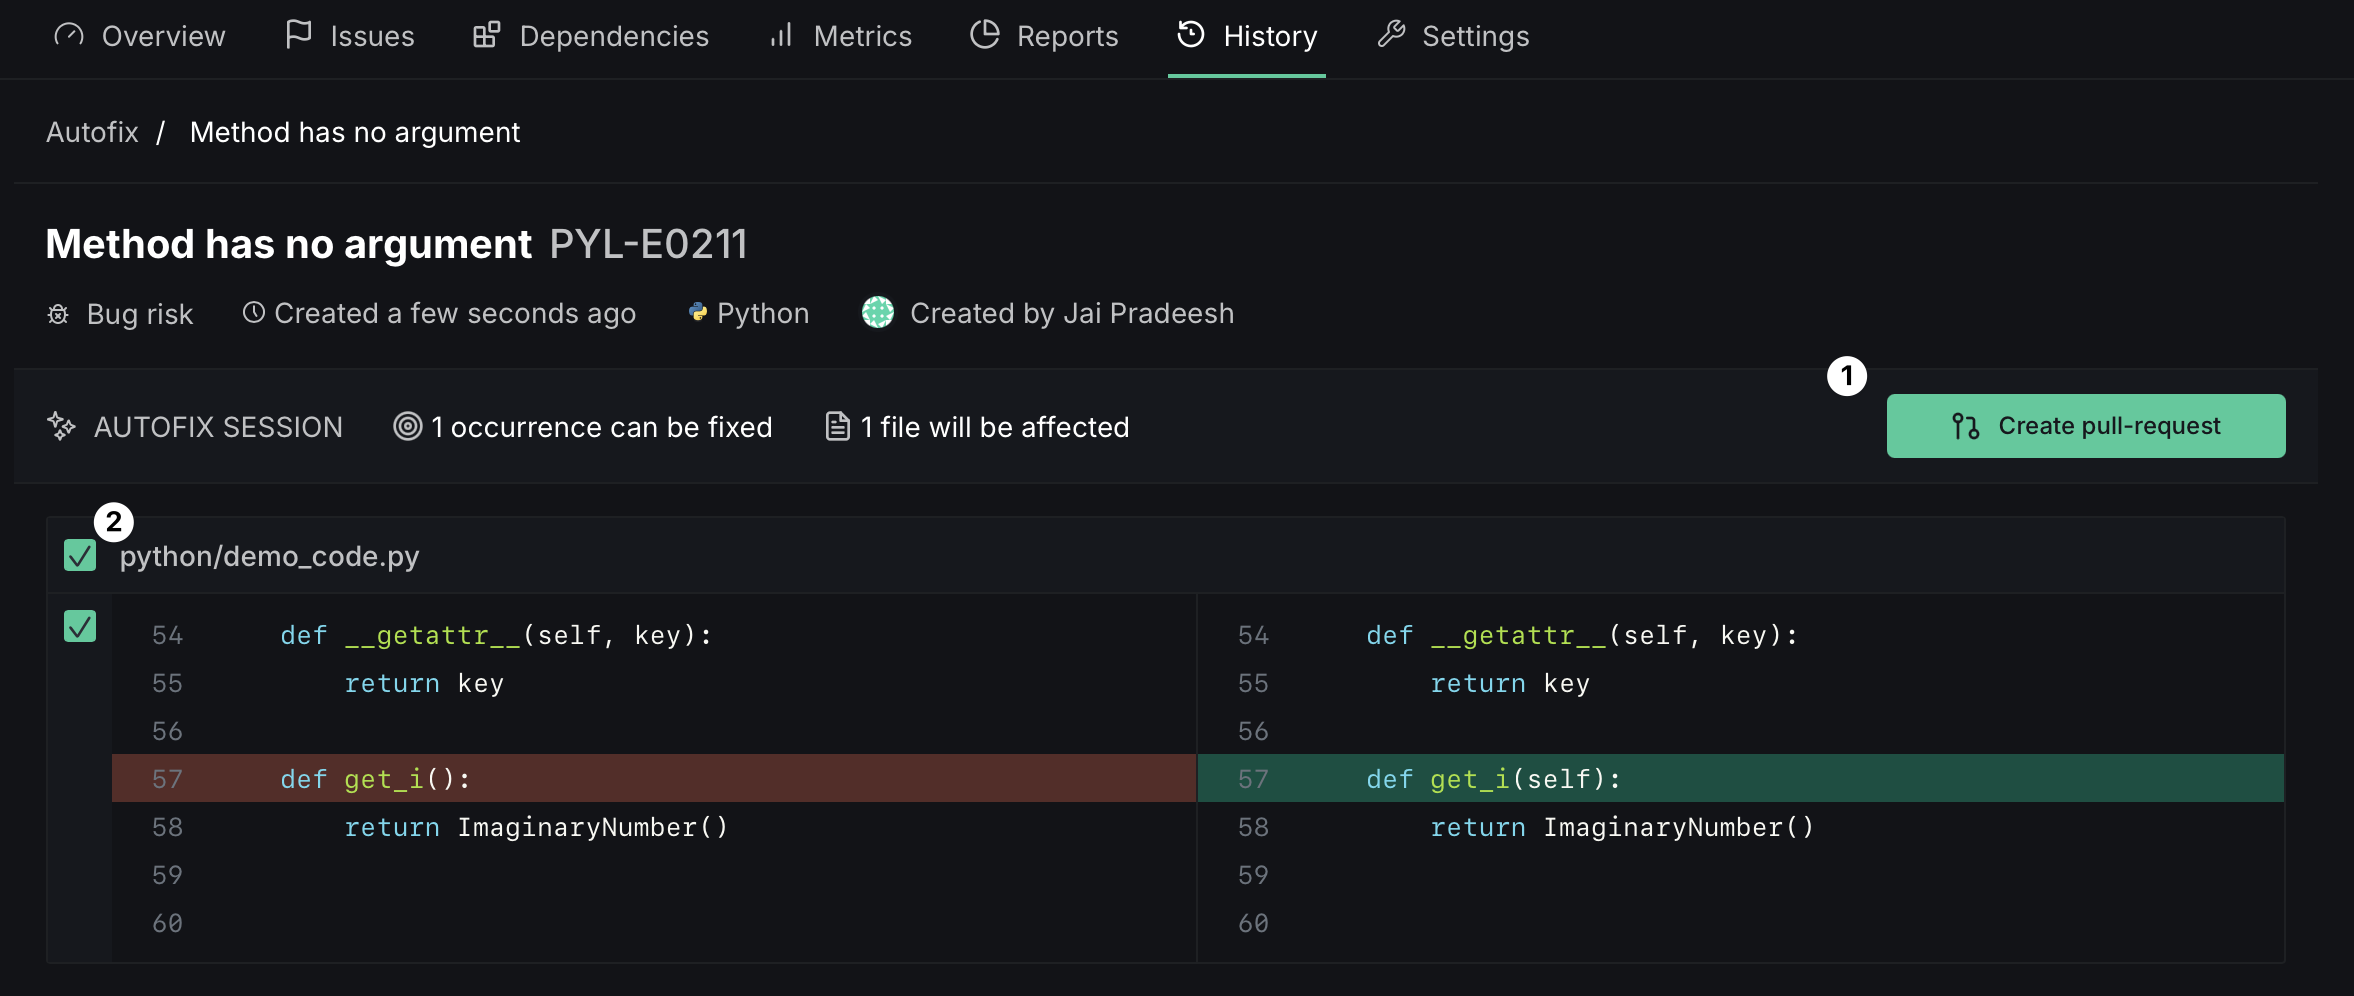This screenshot has width=2354, height=996.
Task: Open the Metrics tab
Action: point(861,36)
